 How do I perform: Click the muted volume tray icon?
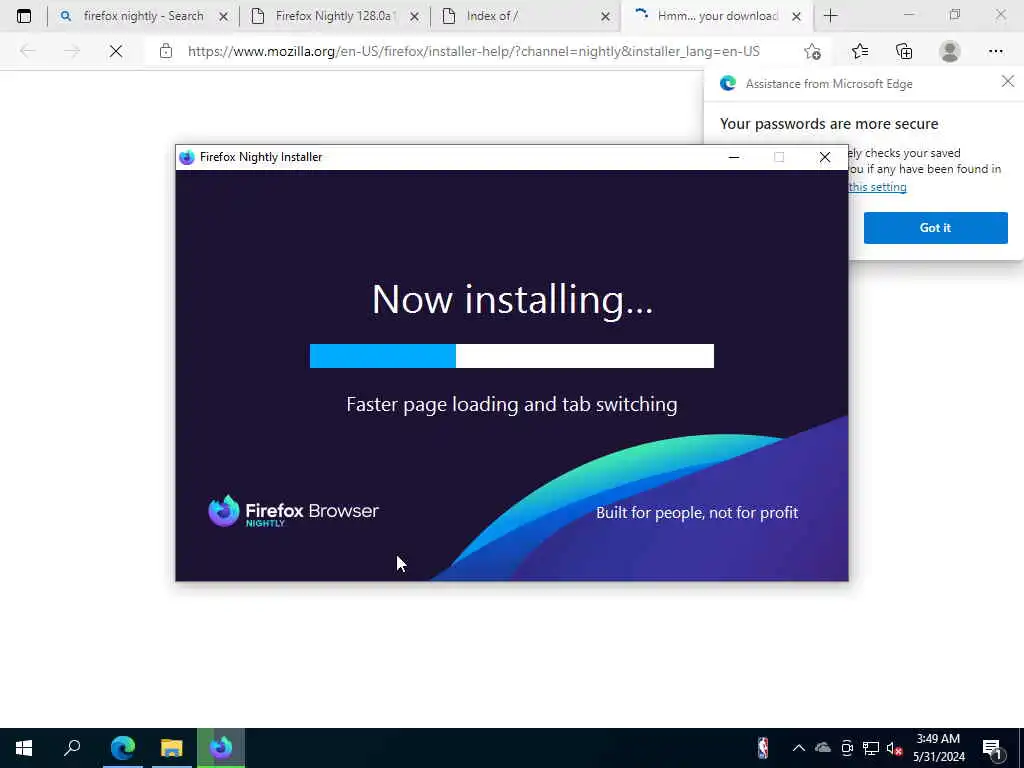(x=895, y=748)
